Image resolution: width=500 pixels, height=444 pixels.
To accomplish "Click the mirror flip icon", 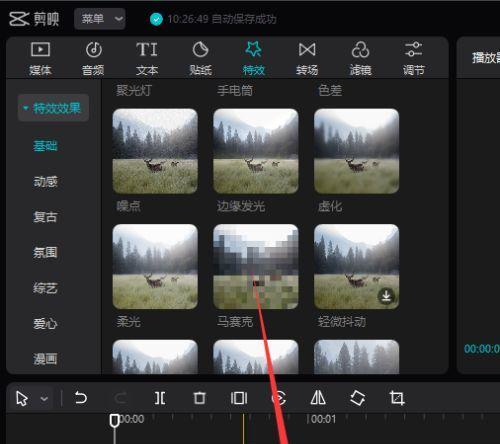I will click(x=318, y=398).
